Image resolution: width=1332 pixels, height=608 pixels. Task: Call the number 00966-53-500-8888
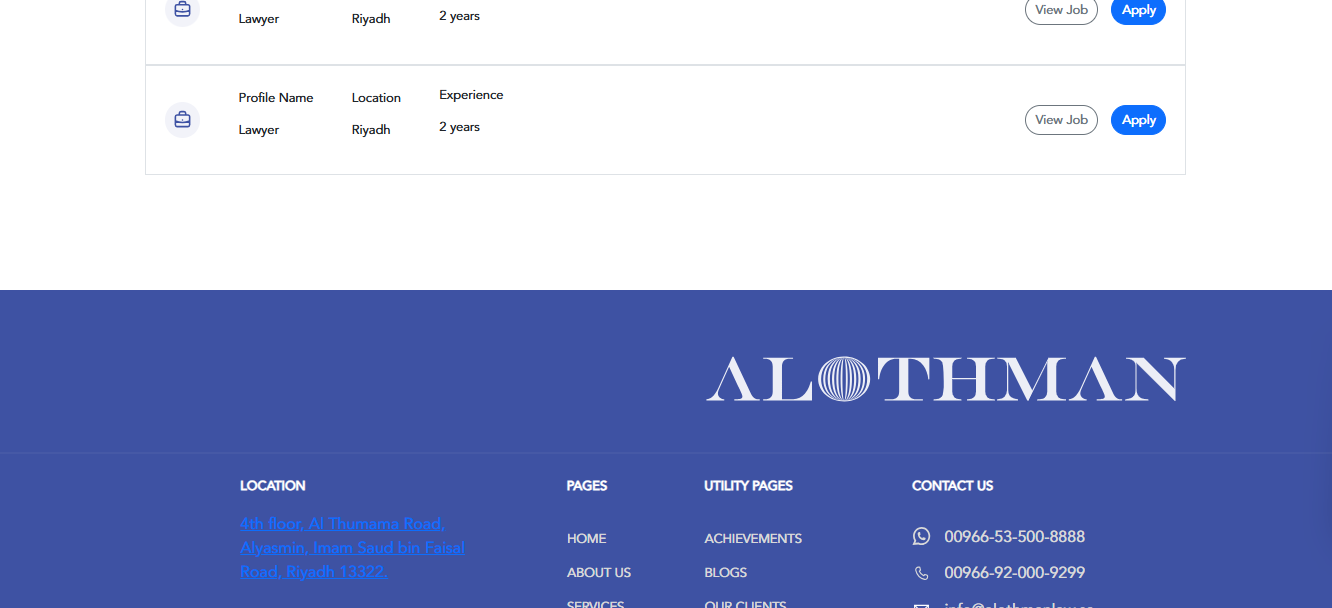(x=1014, y=537)
